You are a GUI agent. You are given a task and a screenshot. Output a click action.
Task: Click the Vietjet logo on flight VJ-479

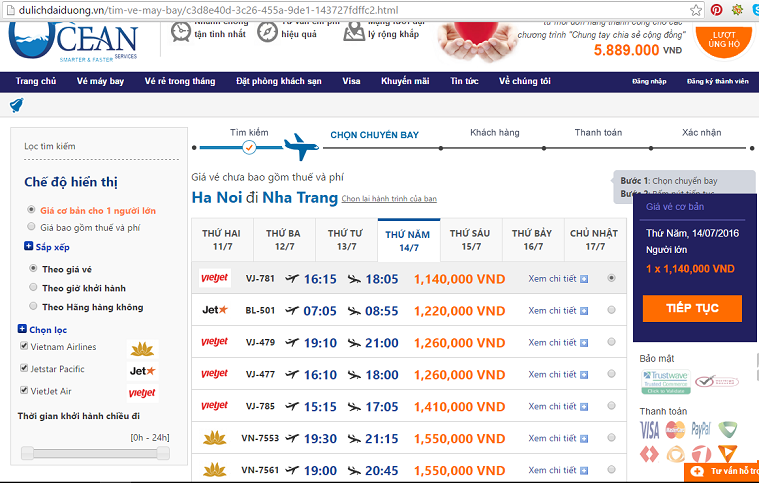(214, 342)
